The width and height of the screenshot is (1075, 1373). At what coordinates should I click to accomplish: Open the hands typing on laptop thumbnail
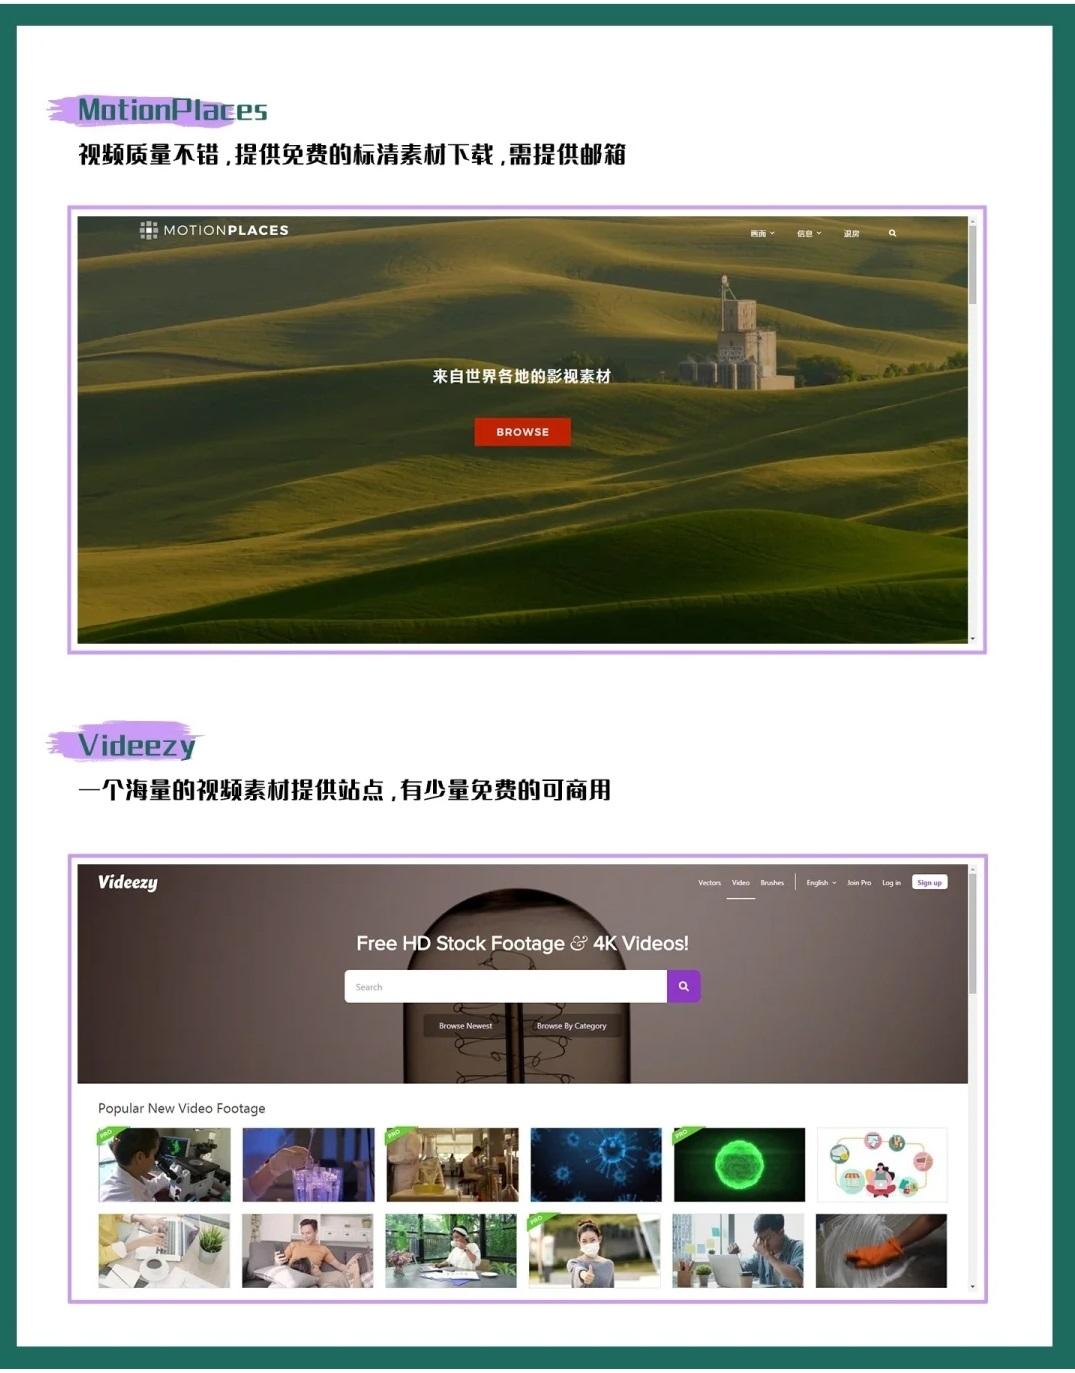[x=165, y=1251]
